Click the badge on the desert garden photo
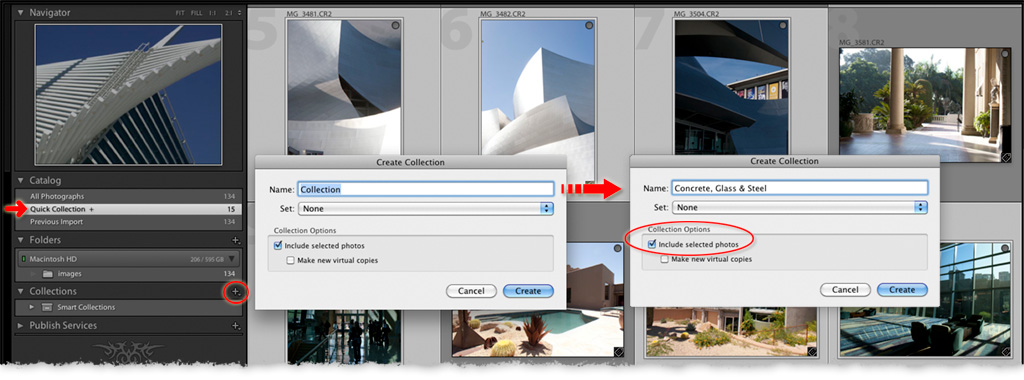 pyautogui.click(x=812, y=353)
